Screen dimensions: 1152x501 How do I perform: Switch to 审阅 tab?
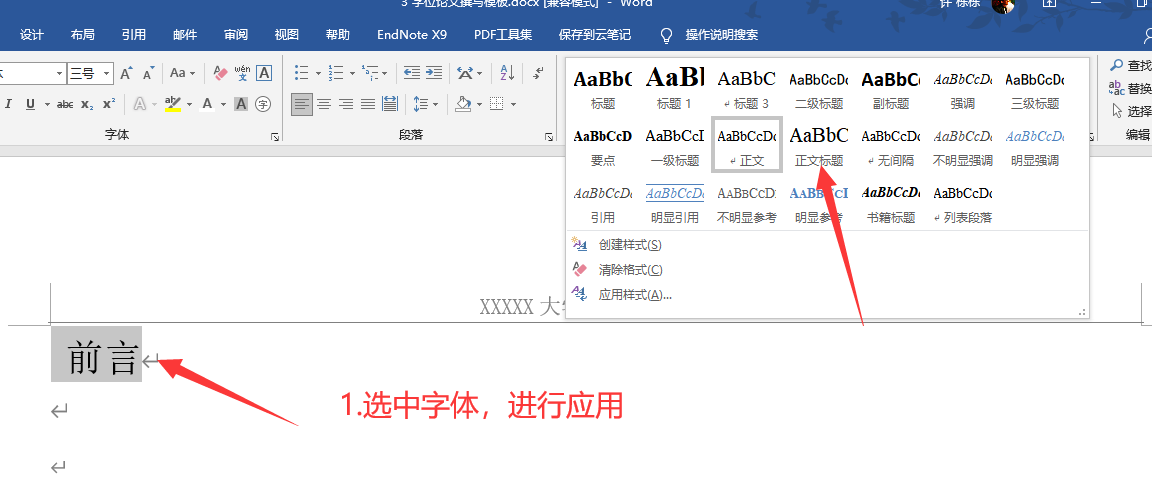(x=236, y=35)
